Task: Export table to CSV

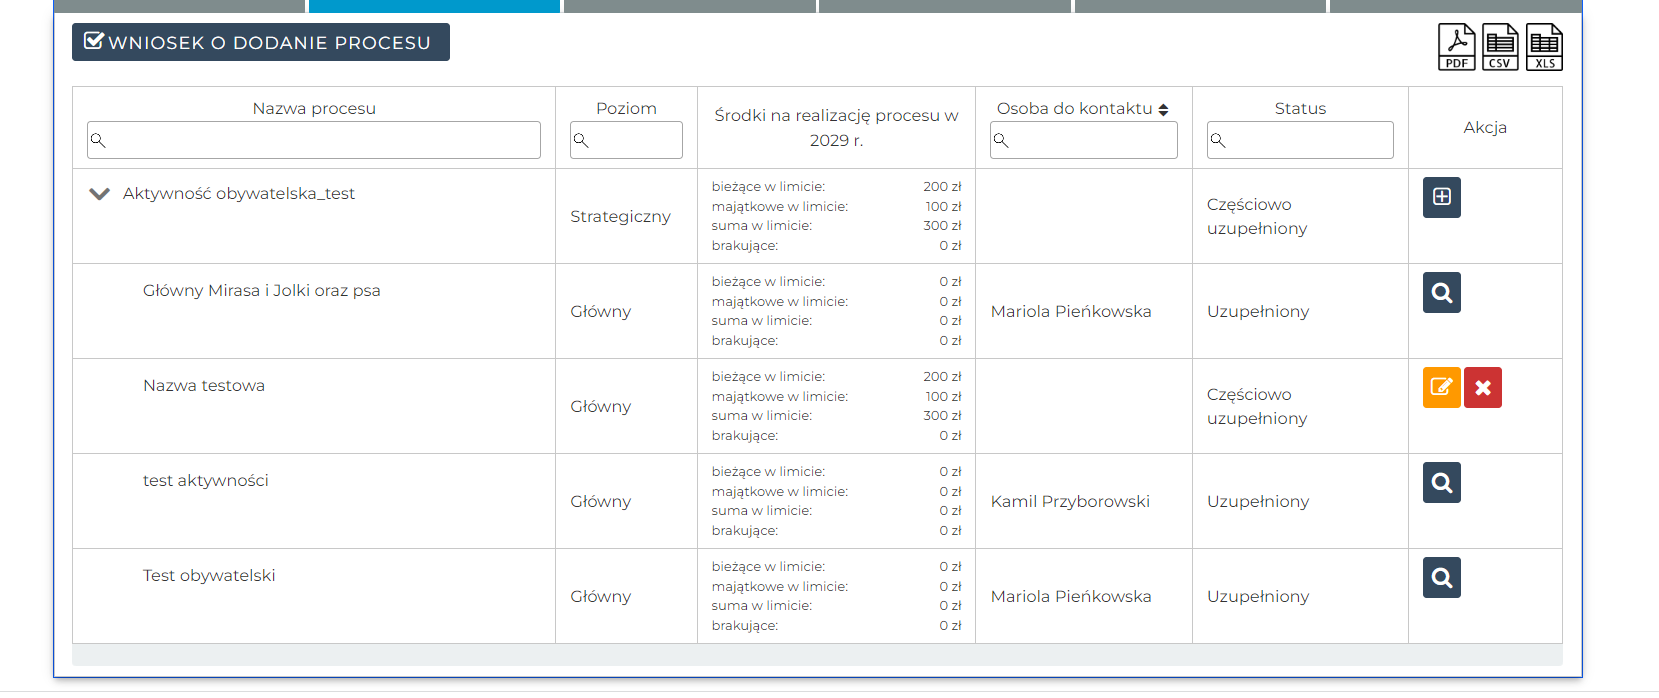Action: tap(1500, 47)
